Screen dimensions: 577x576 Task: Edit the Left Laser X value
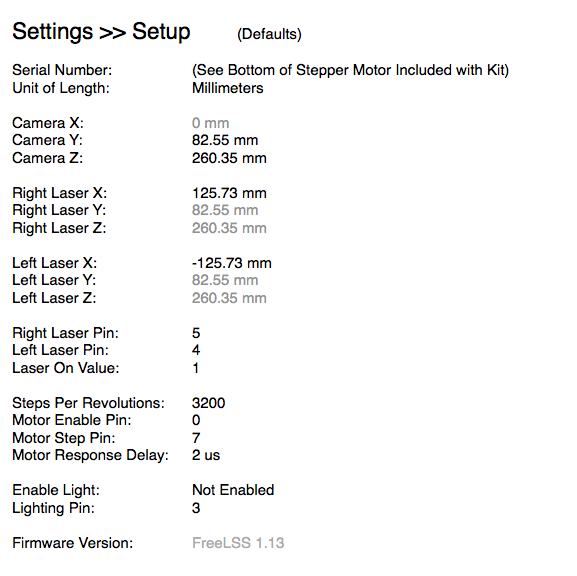tap(231, 263)
